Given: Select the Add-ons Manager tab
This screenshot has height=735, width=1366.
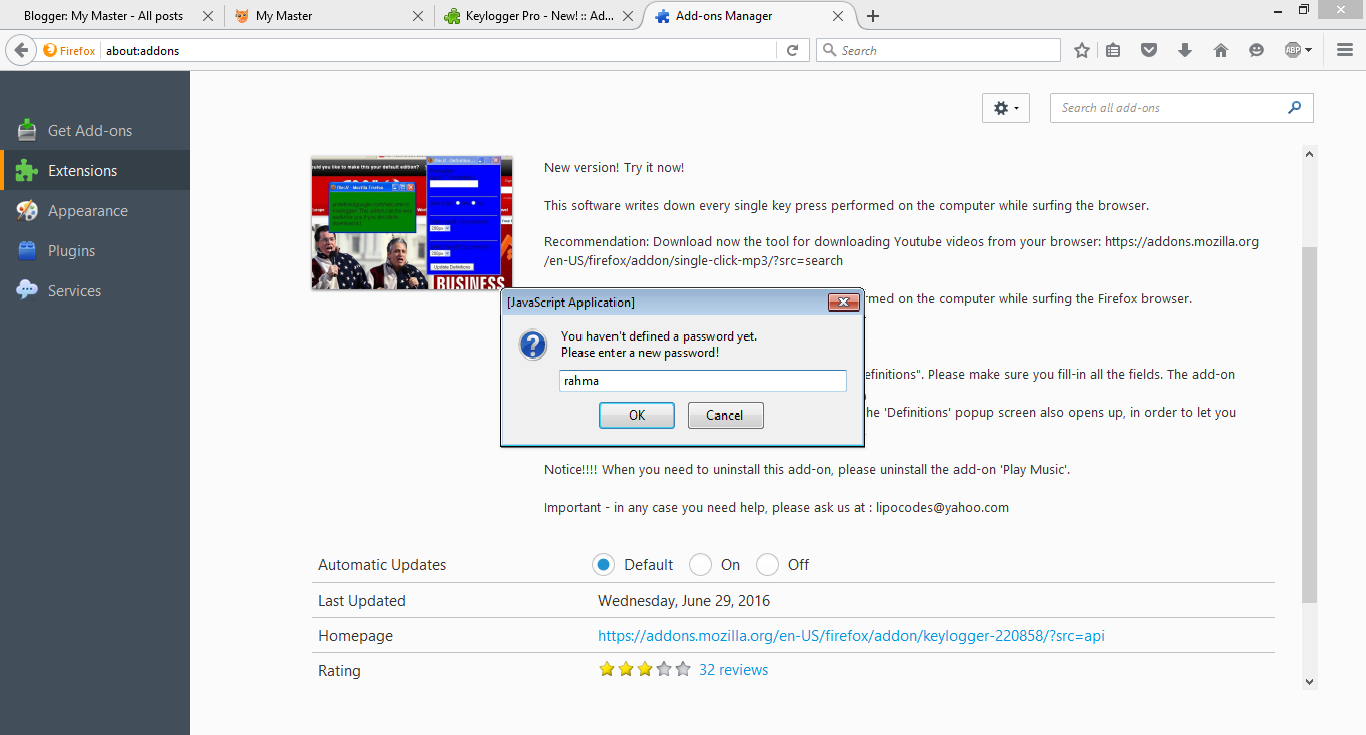Looking at the screenshot, I should coord(751,16).
